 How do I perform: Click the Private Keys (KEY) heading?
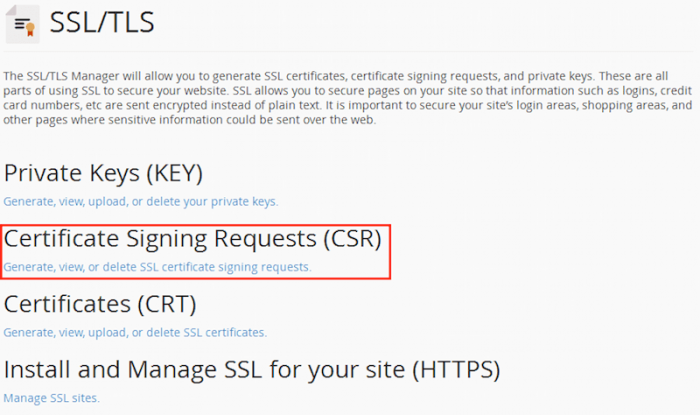coord(104,173)
